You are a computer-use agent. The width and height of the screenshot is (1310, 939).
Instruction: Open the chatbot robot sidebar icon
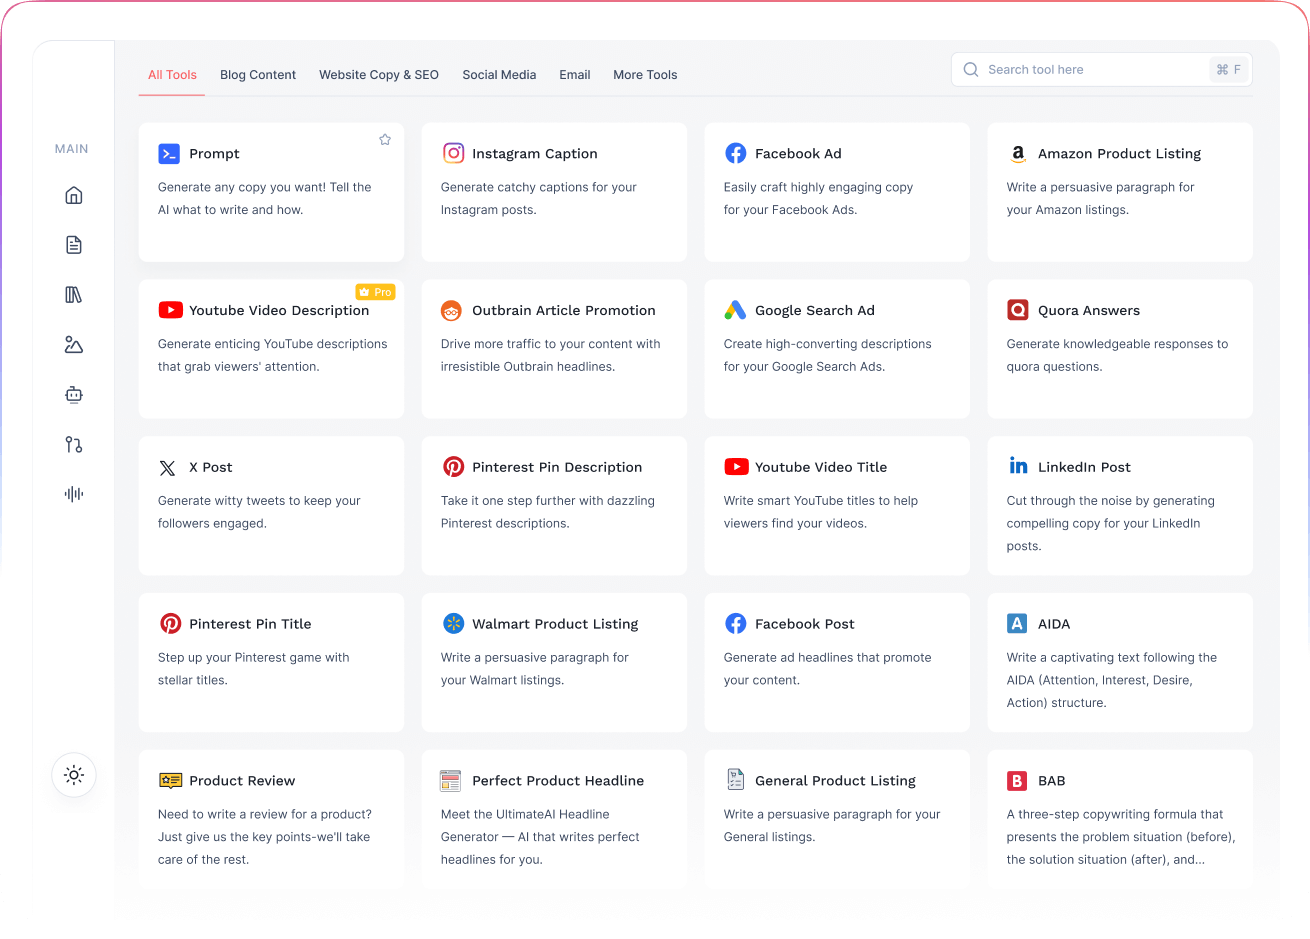coord(73,395)
